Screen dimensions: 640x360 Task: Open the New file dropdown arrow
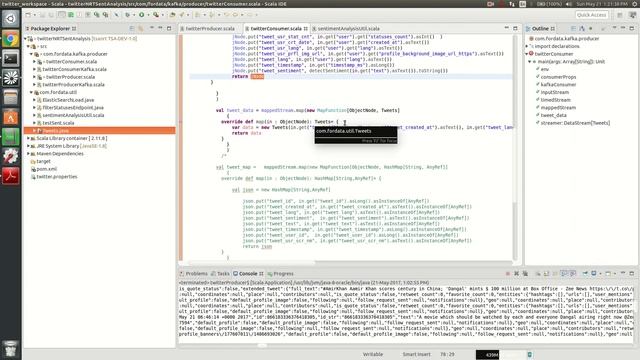(34, 15)
